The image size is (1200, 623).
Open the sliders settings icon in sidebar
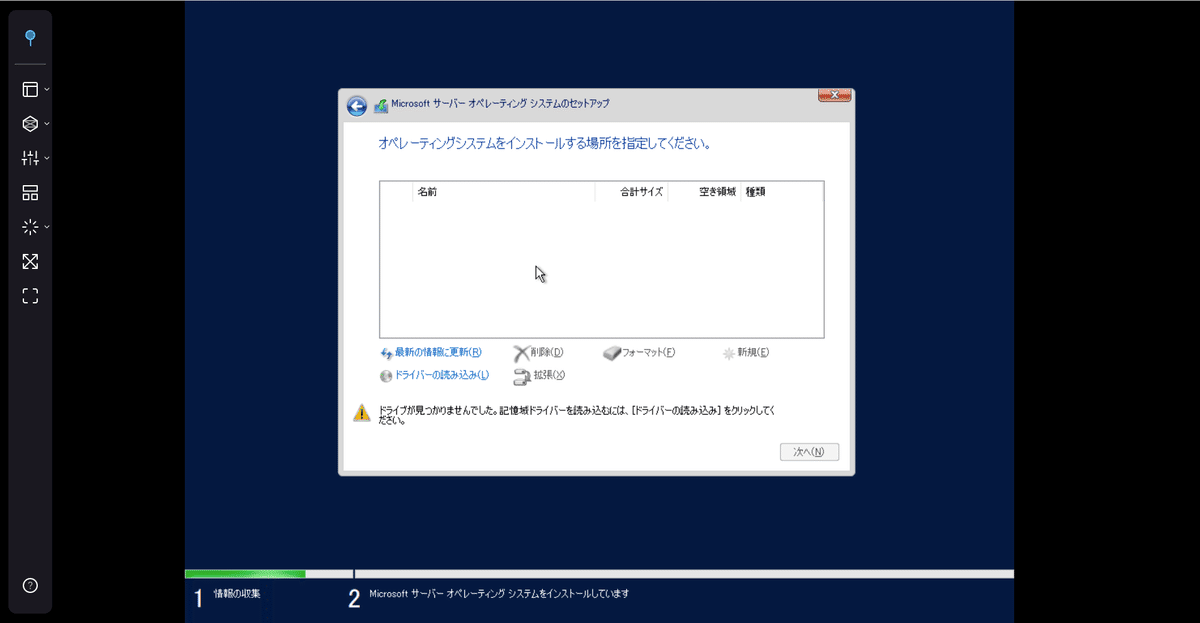[x=30, y=158]
